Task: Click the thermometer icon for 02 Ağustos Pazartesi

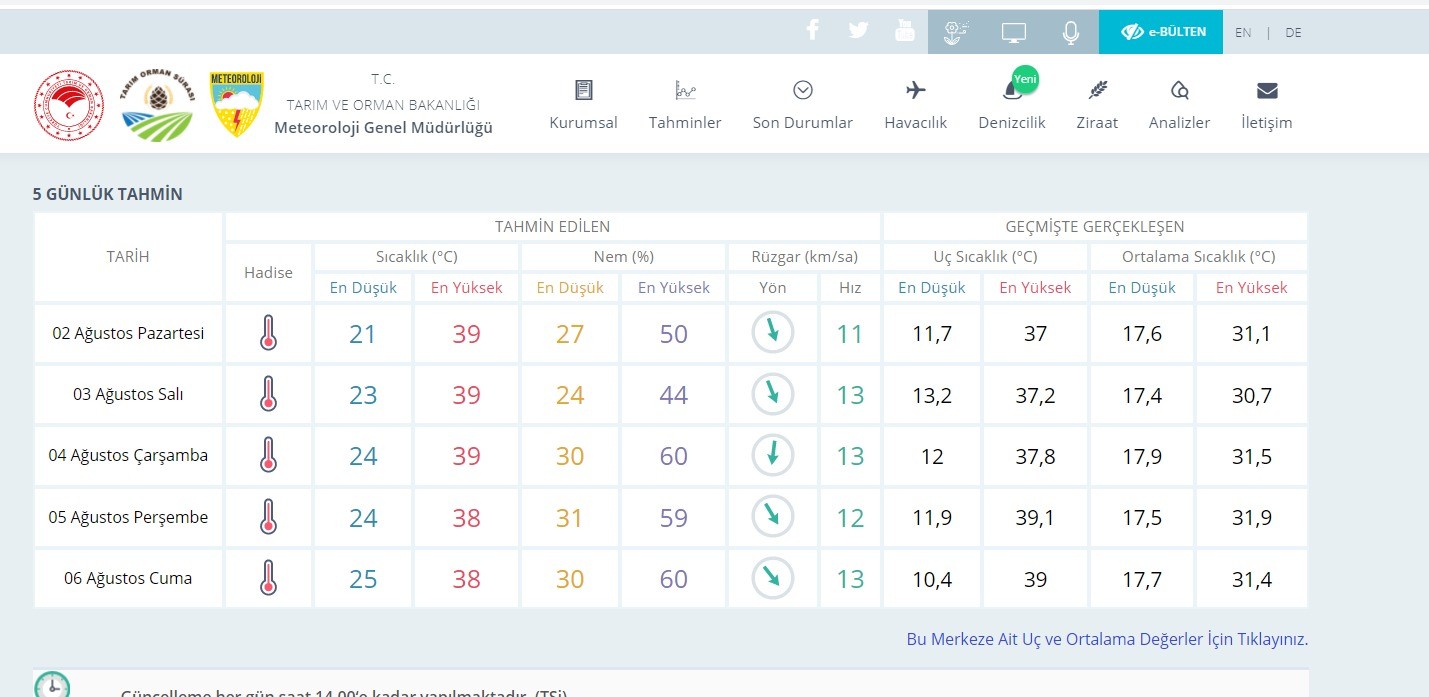Action: (268, 333)
